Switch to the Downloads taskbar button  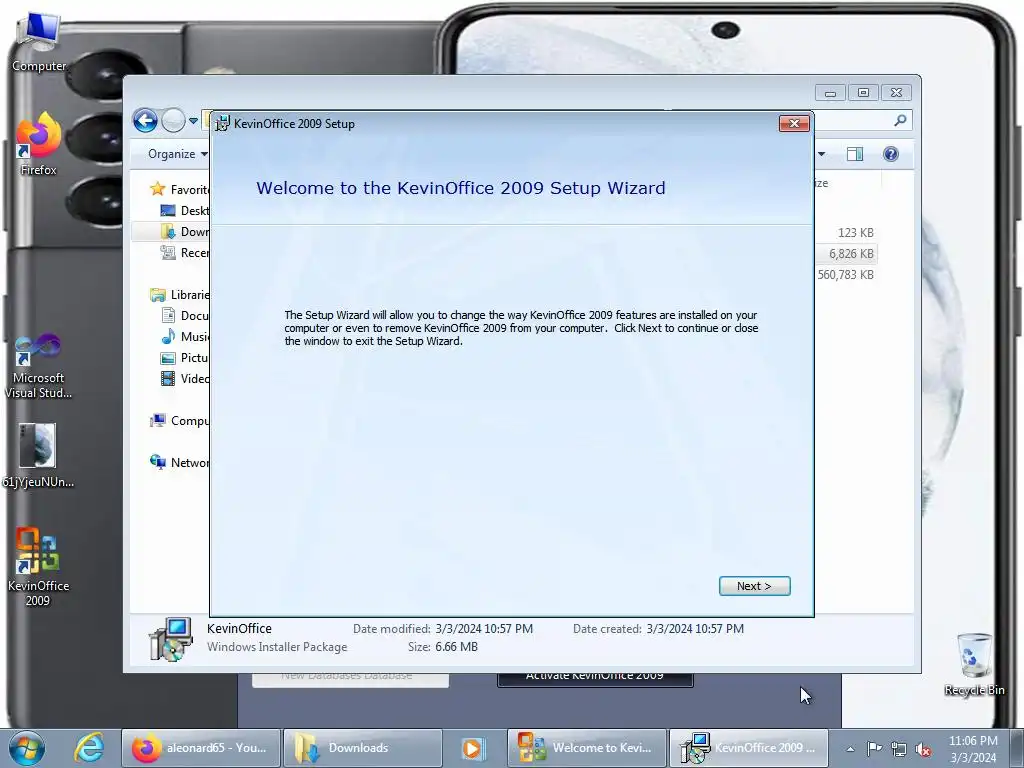[362, 748]
